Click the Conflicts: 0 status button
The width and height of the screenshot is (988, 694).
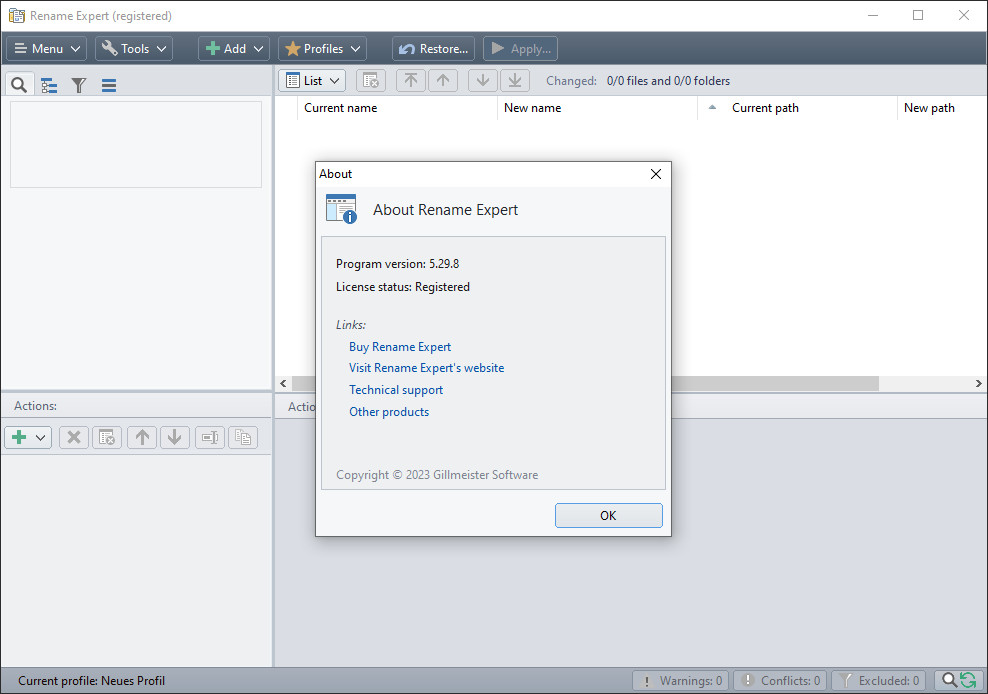(781, 681)
